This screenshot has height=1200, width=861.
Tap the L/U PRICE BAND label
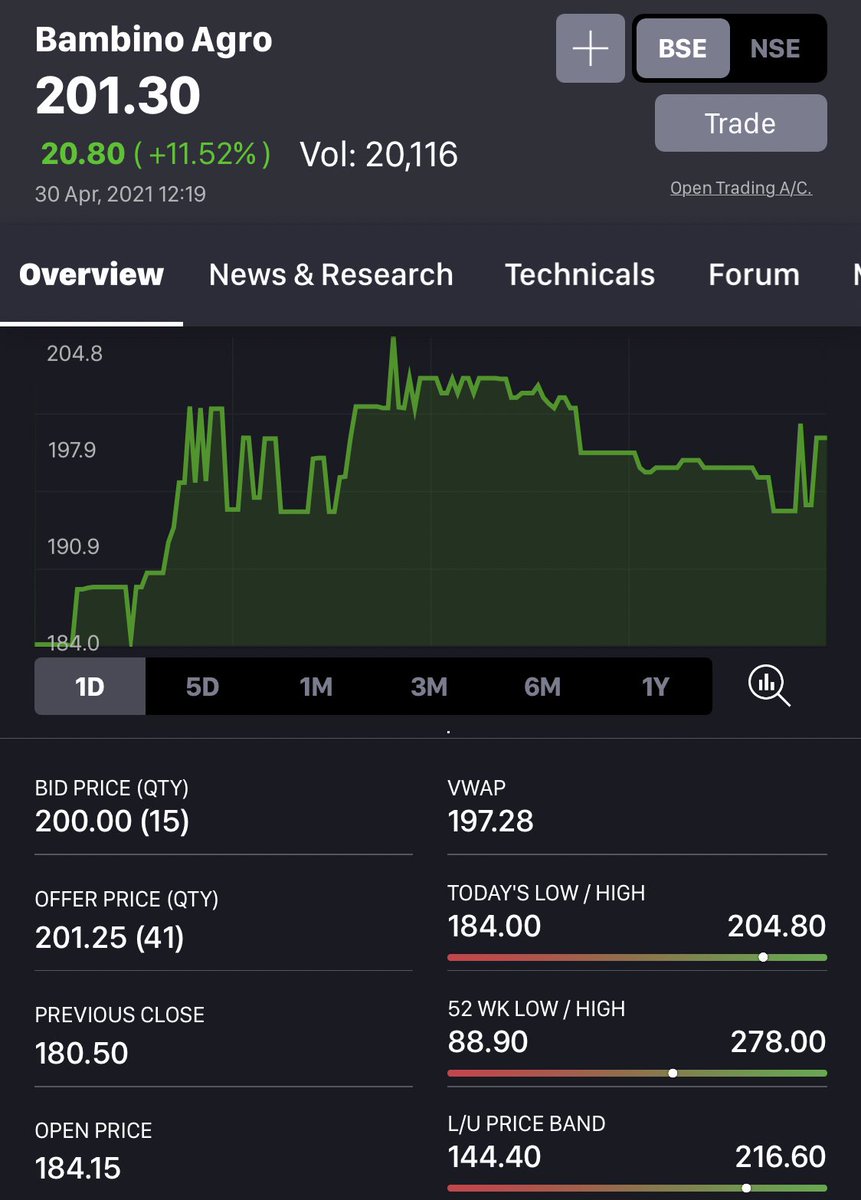click(527, 1124)
